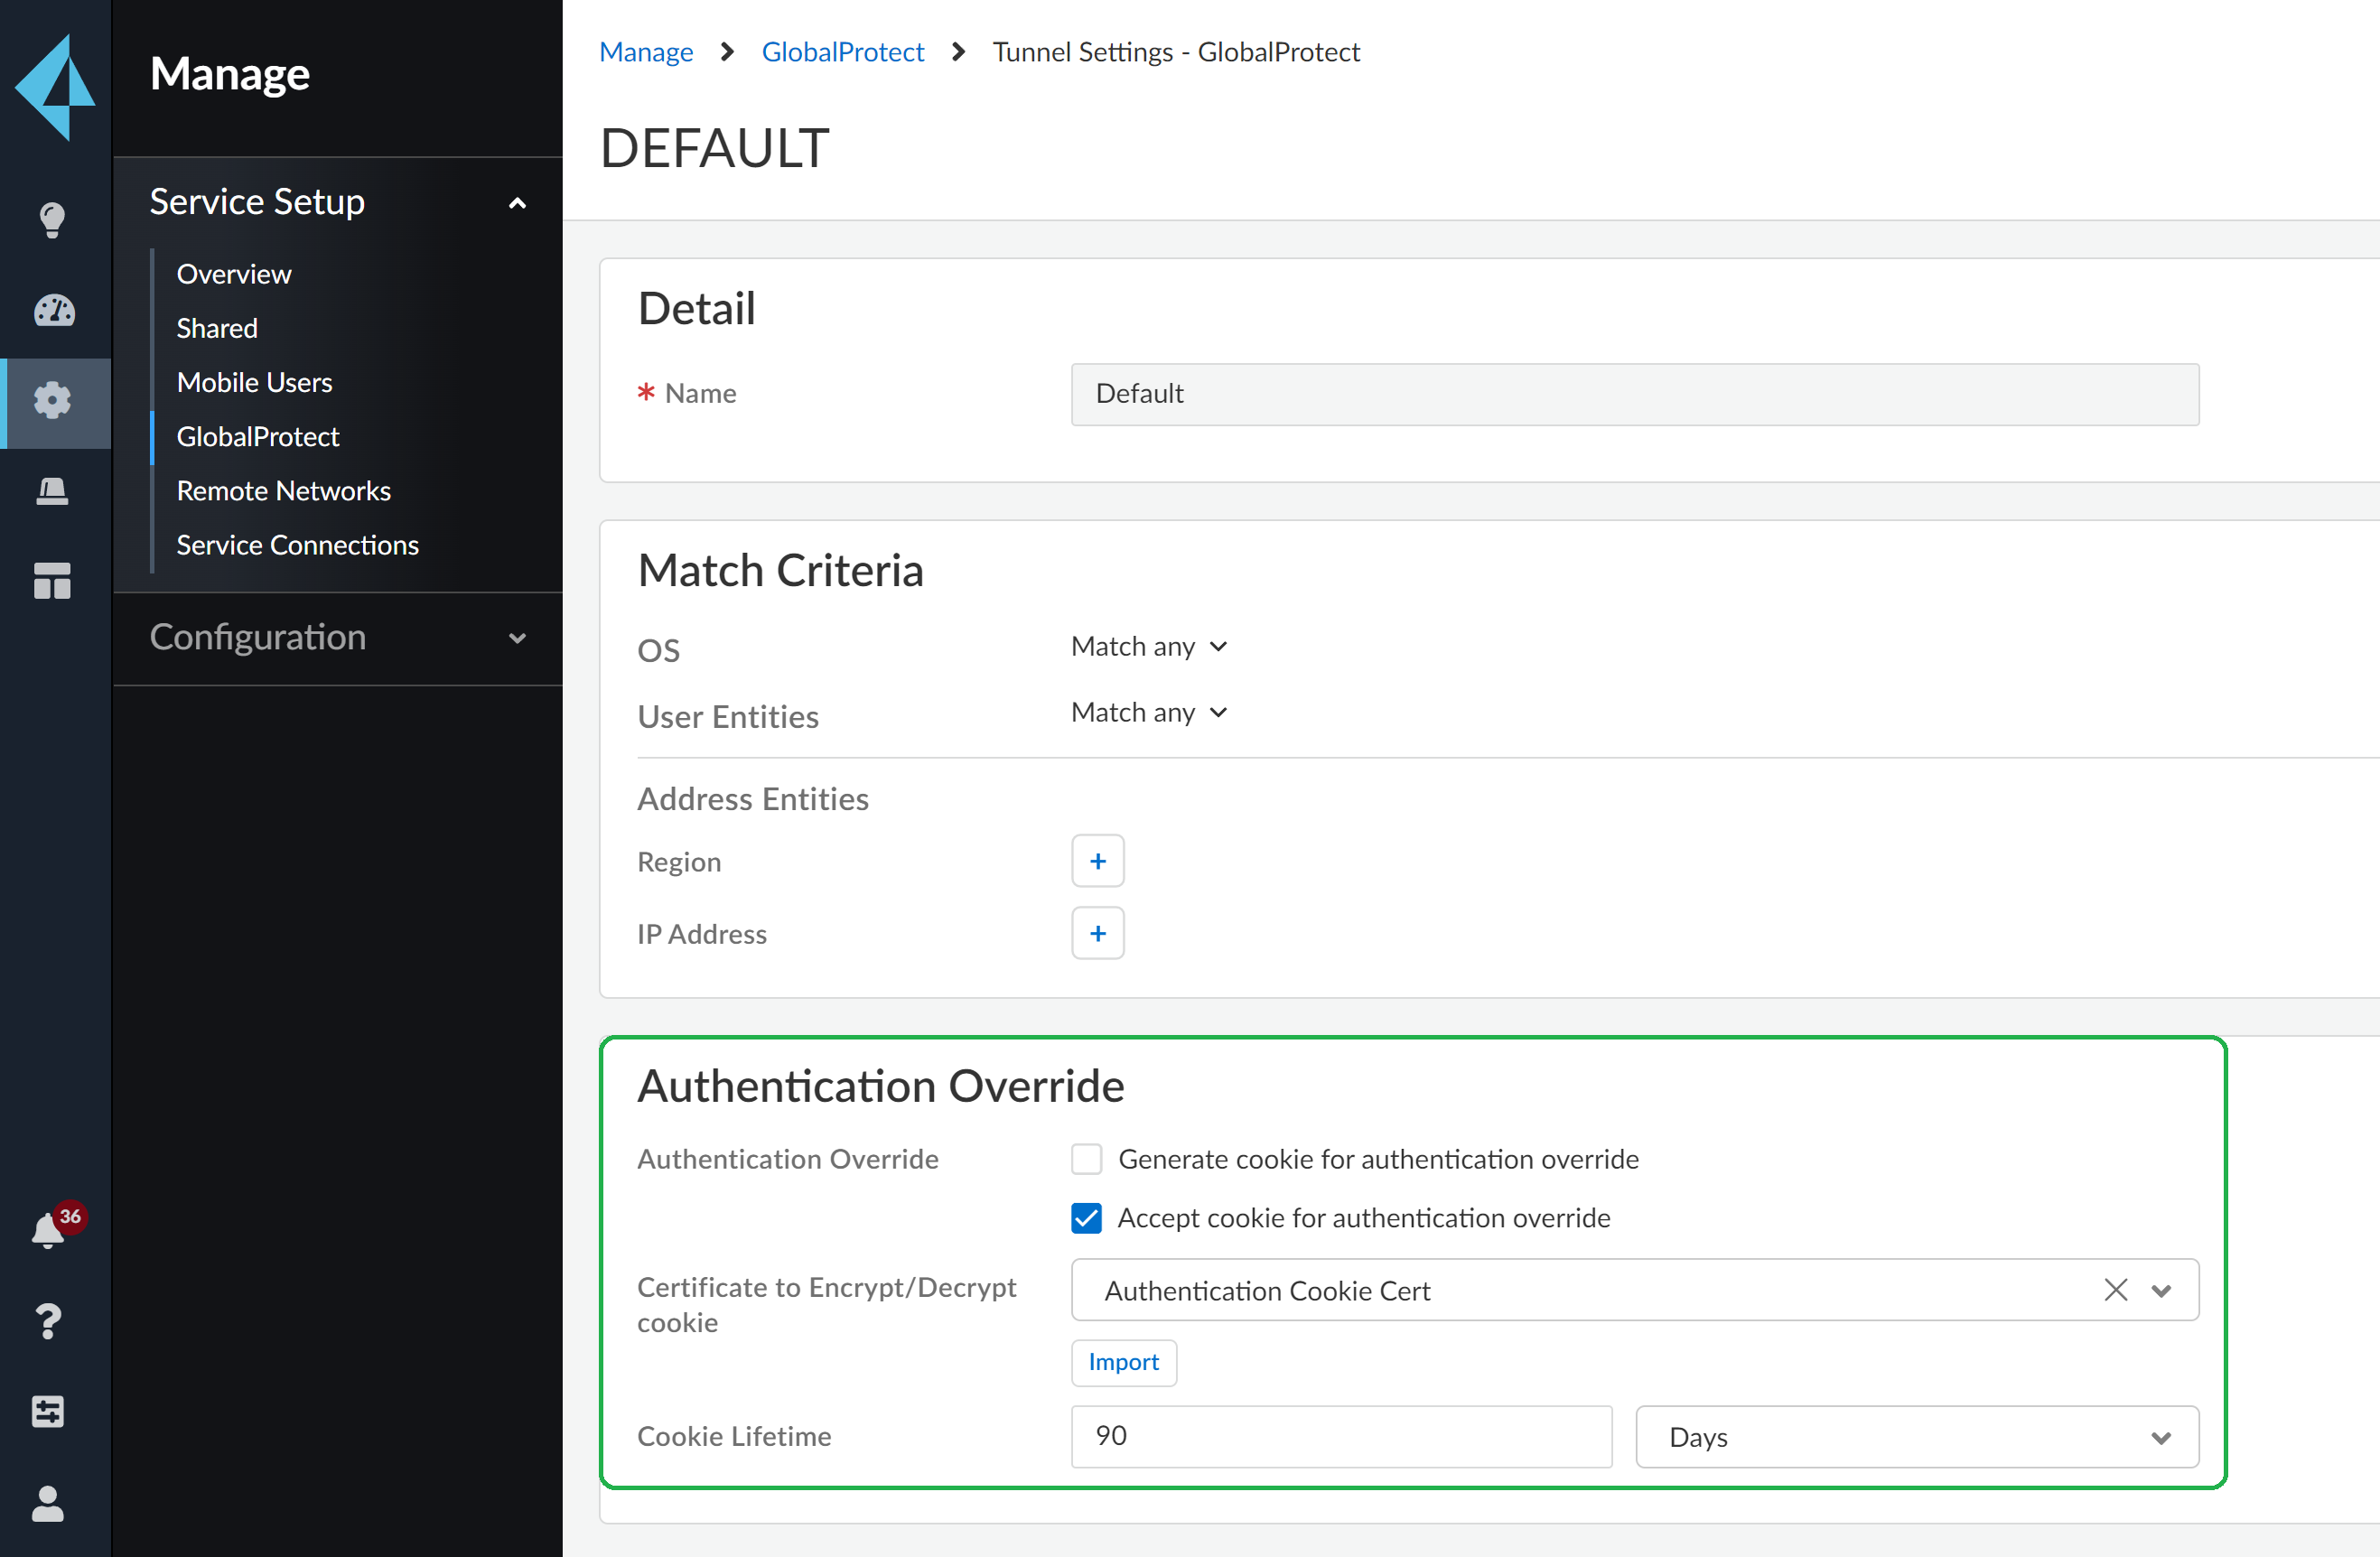Screen dimensions: 2380x1557
Task: Uncheck Accept cookie for authentication override
Action: click(1086, 1218)
